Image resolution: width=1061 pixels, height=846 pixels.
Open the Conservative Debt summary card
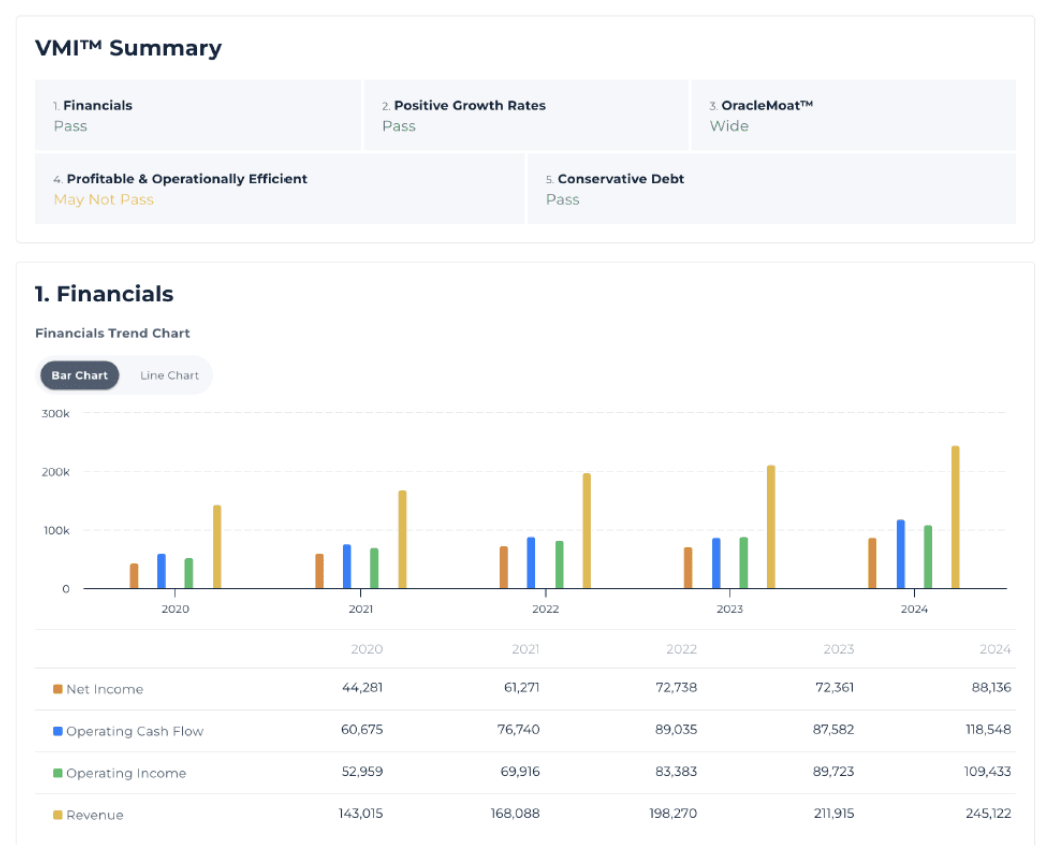click(x=770, y=189)
